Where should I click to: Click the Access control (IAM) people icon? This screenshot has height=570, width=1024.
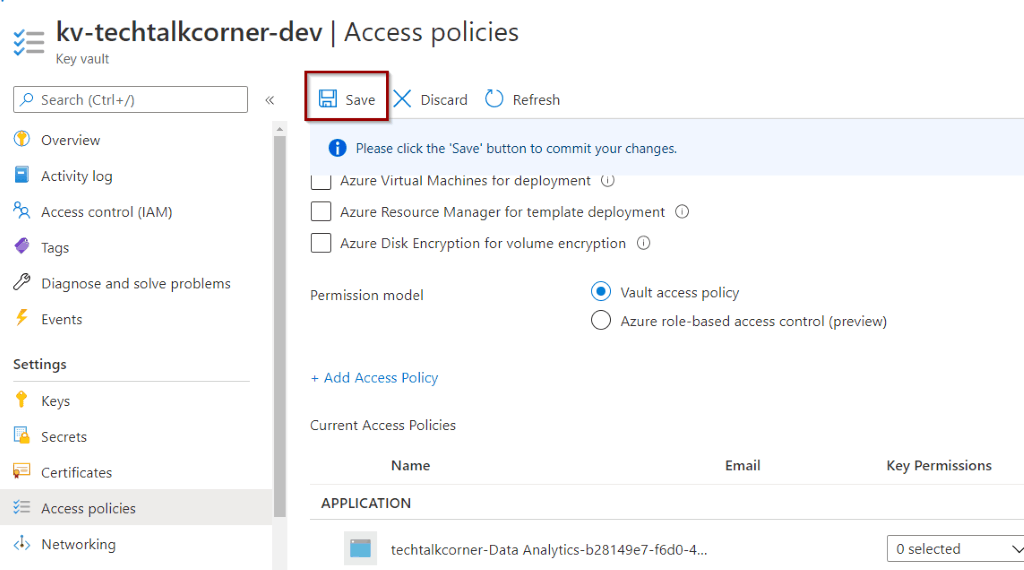pos(22,211)
